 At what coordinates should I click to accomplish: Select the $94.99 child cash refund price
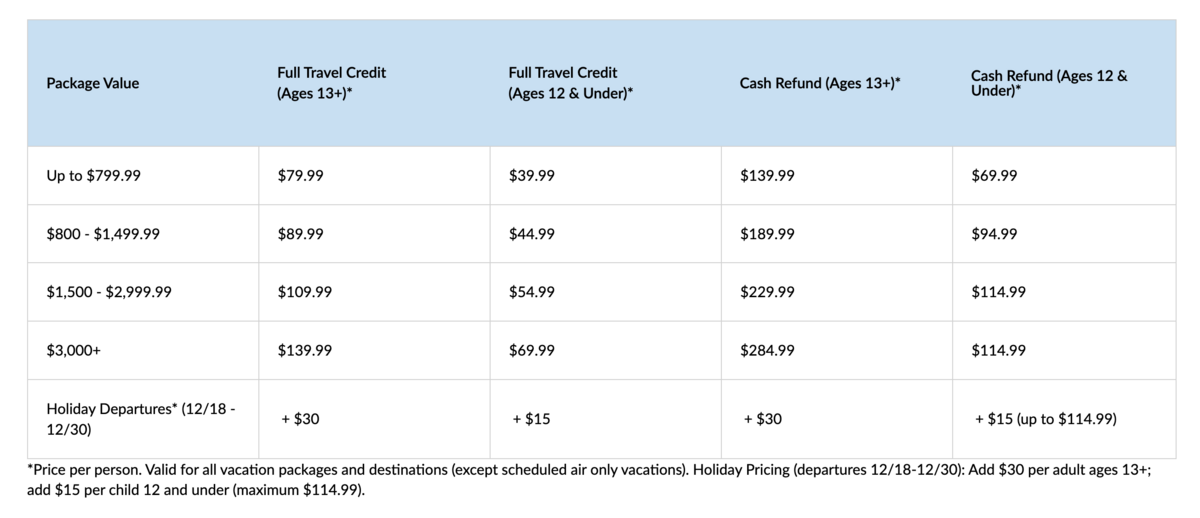click(995, 234)
